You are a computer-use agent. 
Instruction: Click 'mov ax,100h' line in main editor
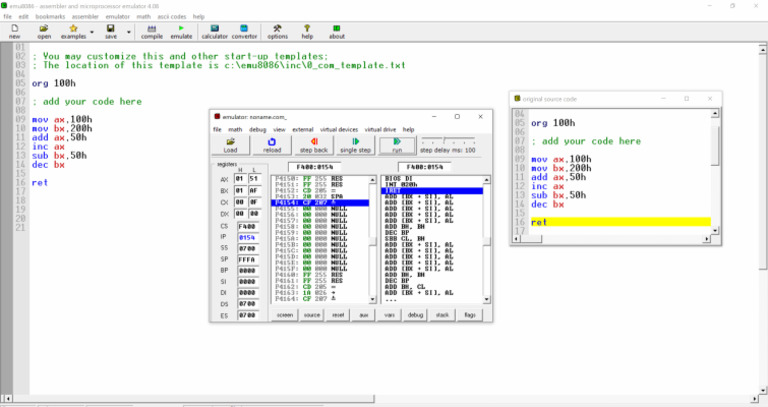click(x=62, y=119)
